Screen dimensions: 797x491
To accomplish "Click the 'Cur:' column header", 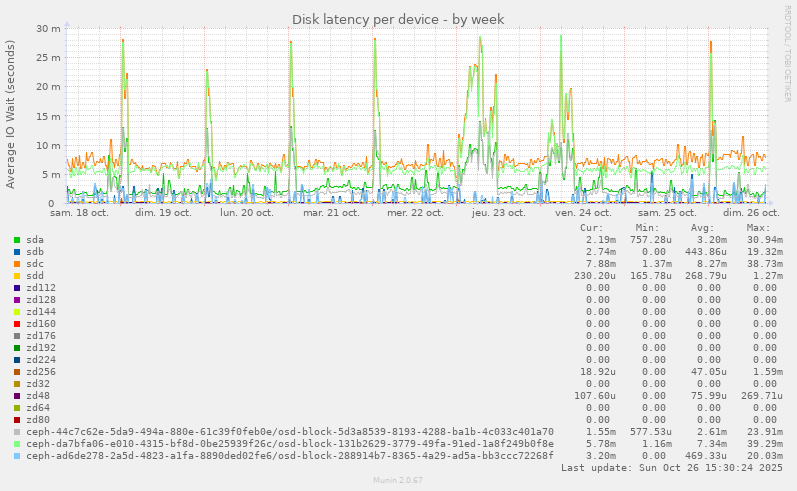I will coord(603,228).
